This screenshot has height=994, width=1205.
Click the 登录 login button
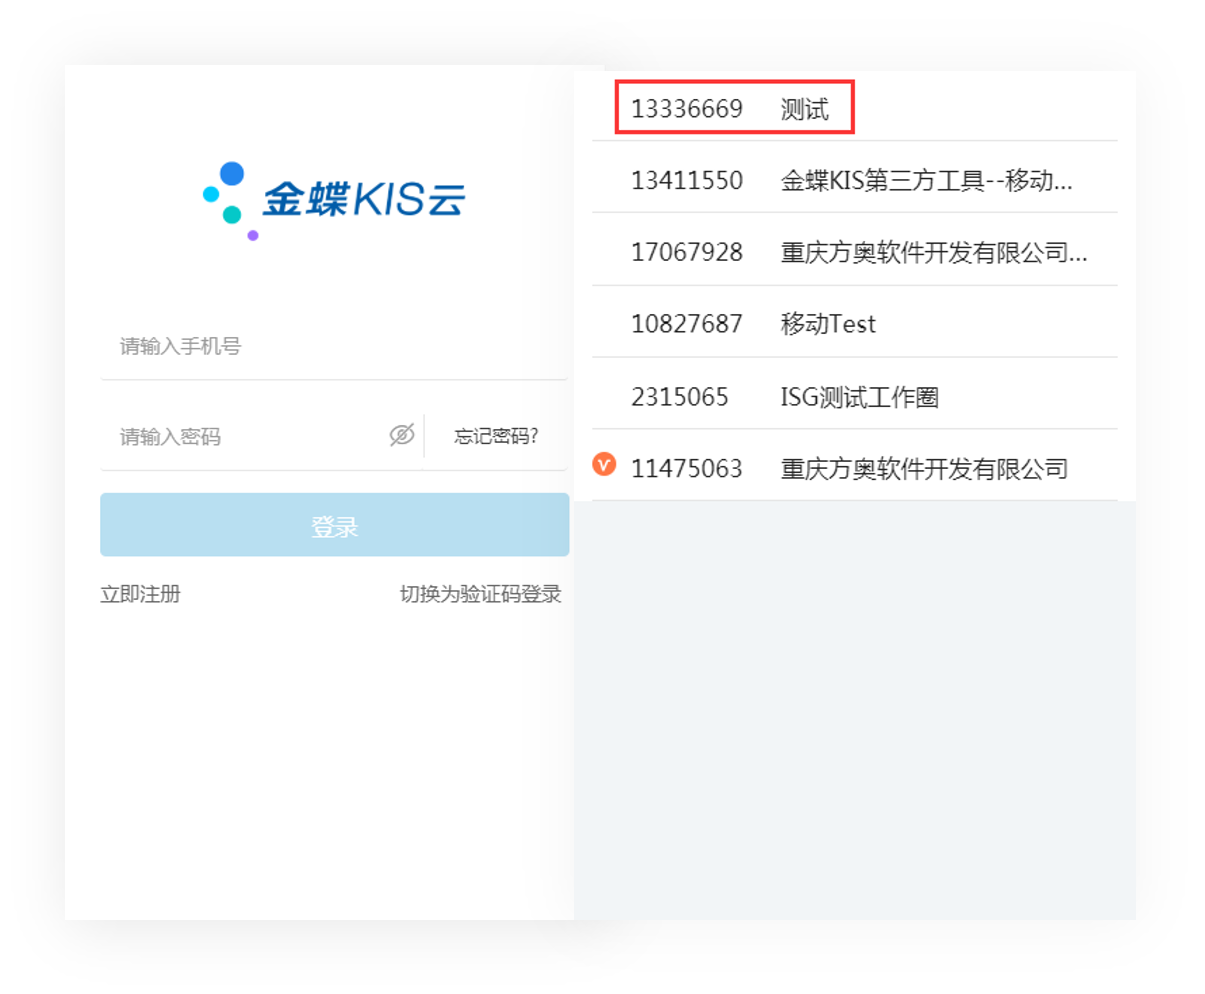point(334,525)
